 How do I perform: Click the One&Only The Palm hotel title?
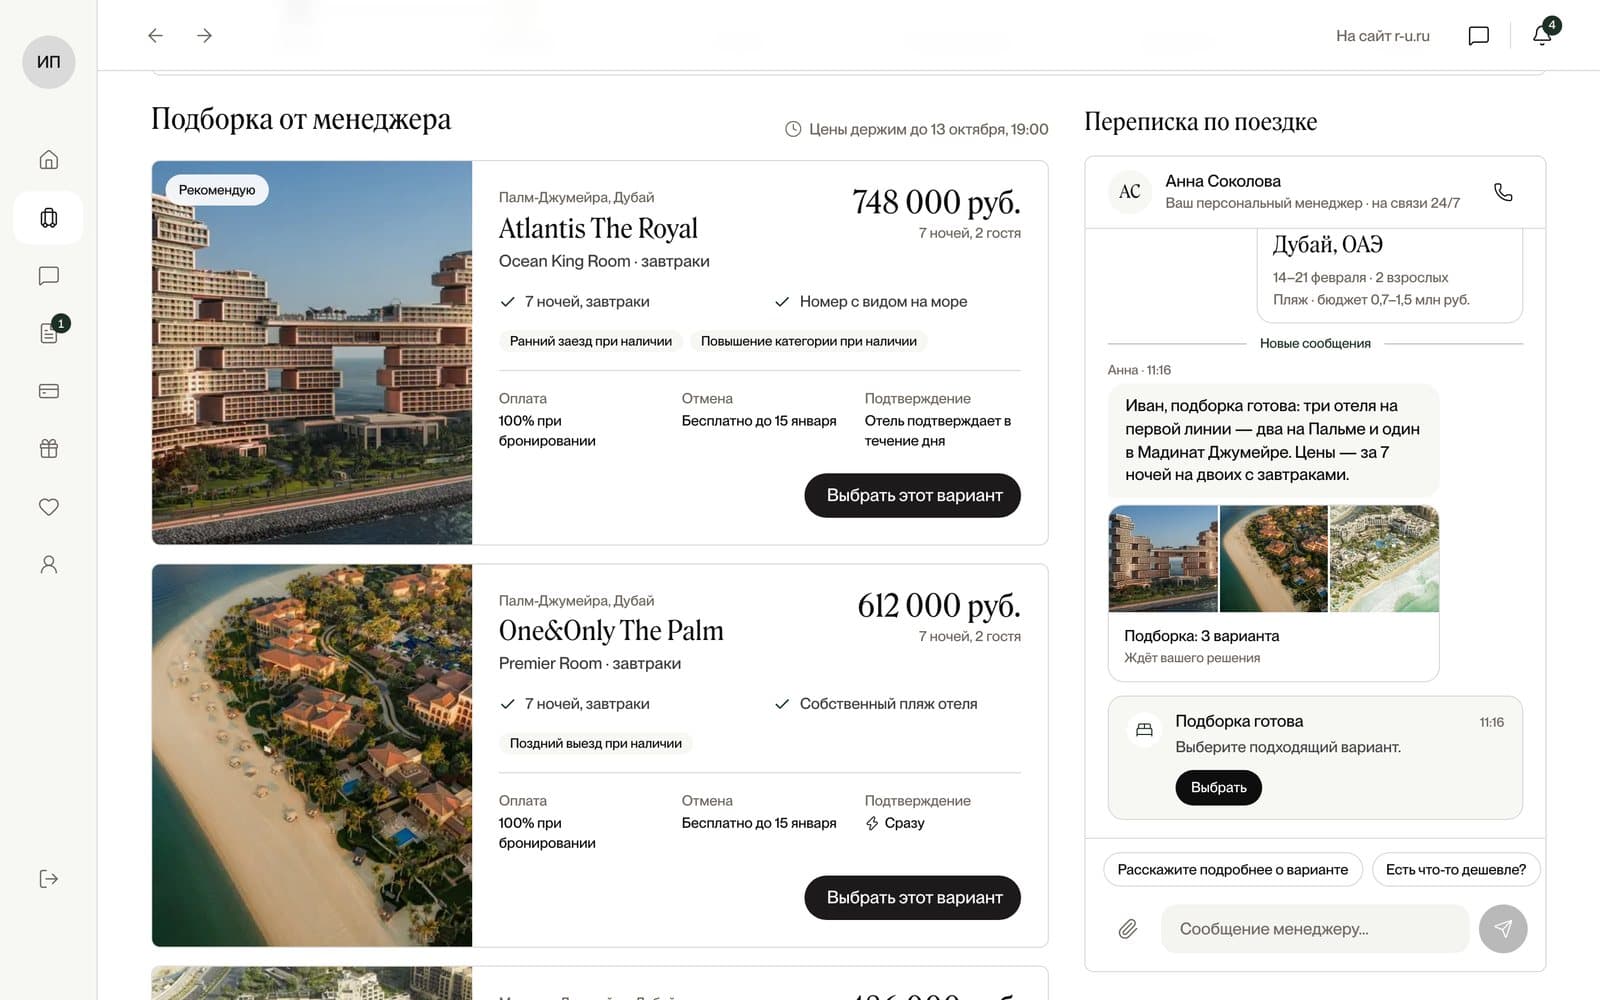click(x=611, y=631)
